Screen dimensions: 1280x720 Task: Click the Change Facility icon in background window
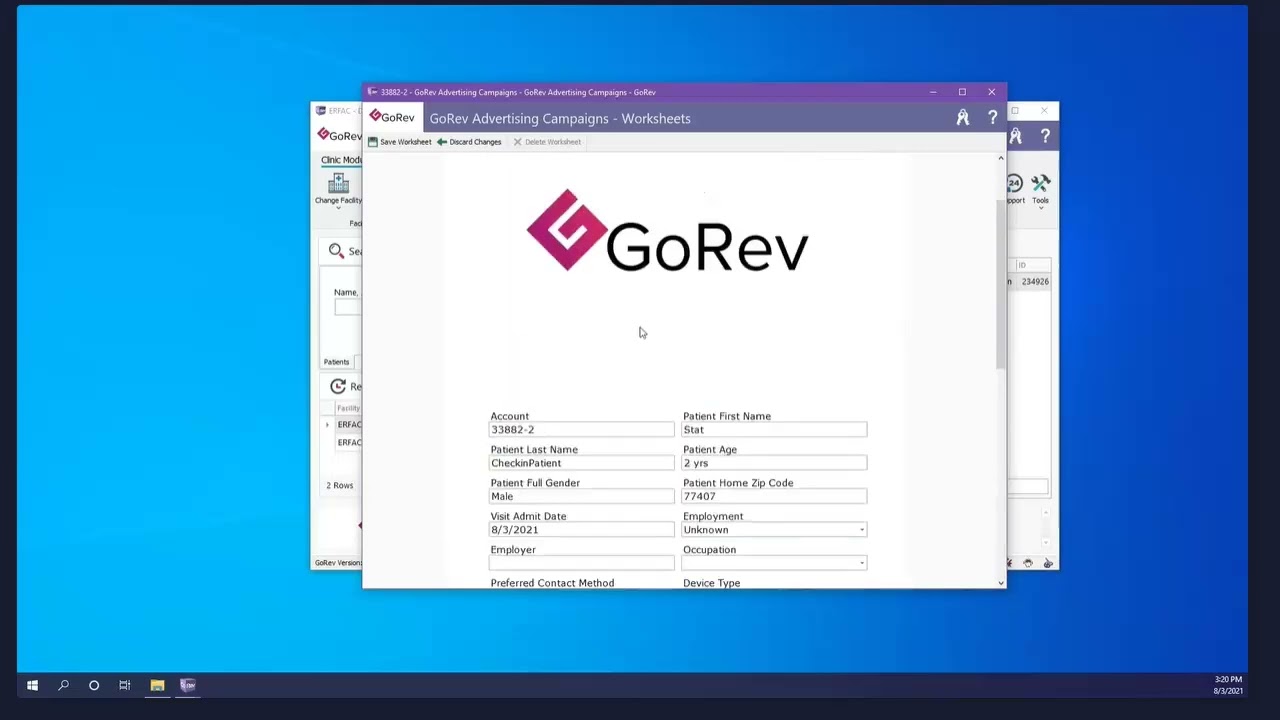[x=338, y=188]
